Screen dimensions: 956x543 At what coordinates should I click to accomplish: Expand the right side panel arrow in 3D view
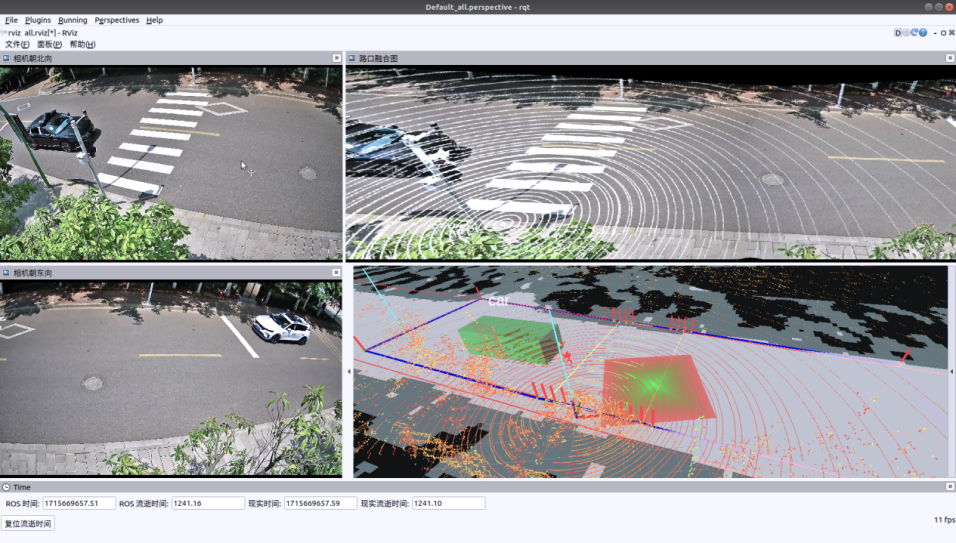[x=951, y=371]
